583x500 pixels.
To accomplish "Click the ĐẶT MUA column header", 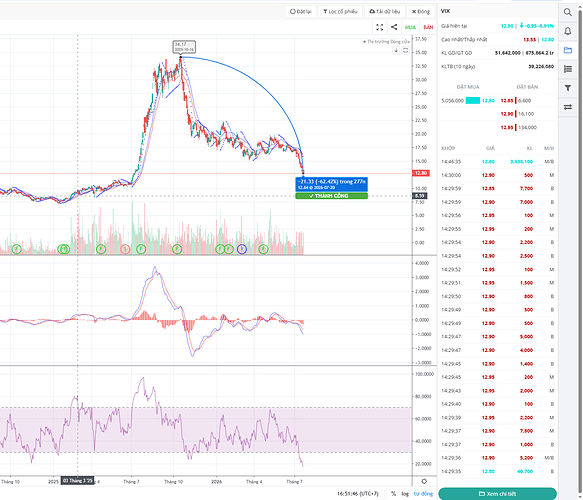I will tap(468, 87).
